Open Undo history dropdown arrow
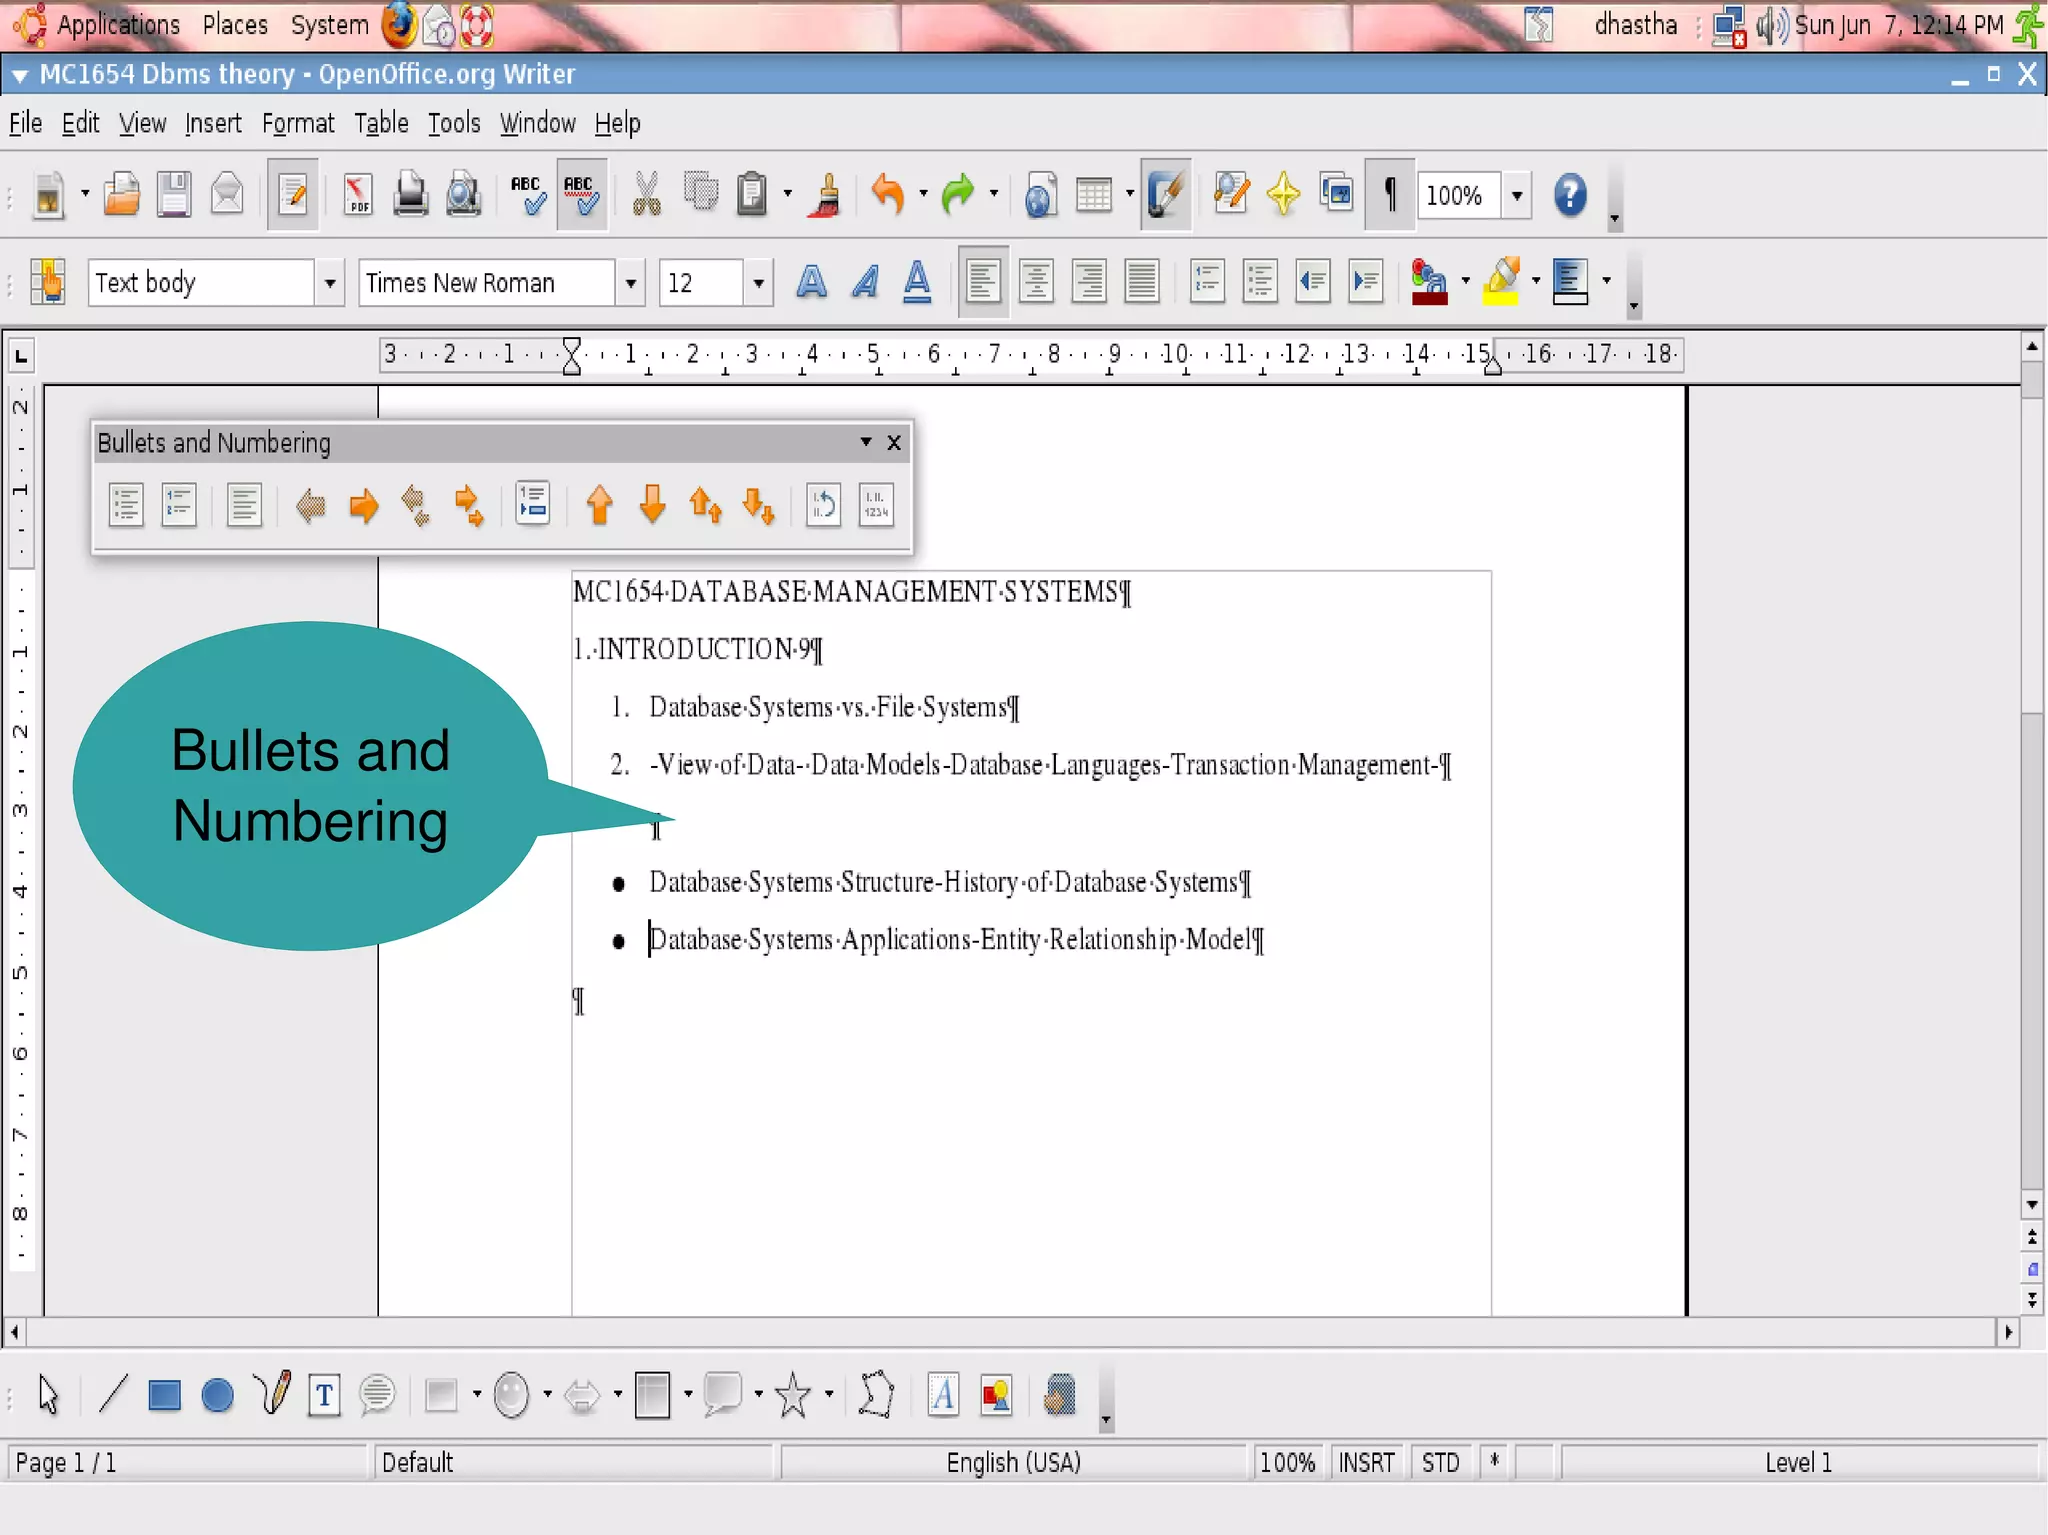The height and width of the screenshot is (1535, 2048). pos(922,194)
